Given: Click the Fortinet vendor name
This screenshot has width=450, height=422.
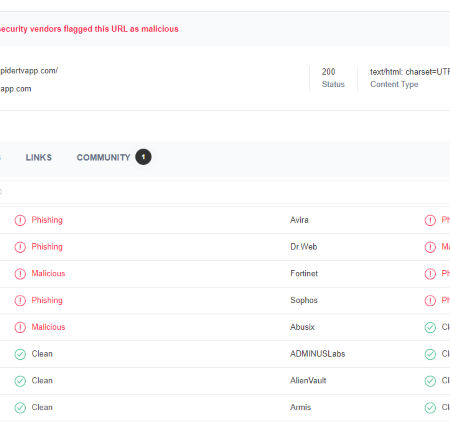Looking at the screenshot, I should point(304,273).
